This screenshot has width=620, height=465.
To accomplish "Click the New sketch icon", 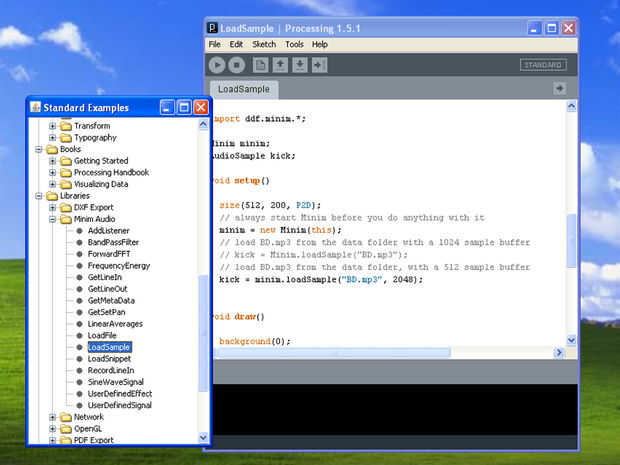I will (260, 65).
